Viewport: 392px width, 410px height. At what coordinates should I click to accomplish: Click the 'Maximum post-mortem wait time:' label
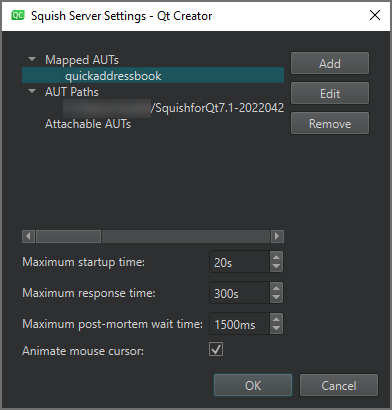[x=112, y=324]
